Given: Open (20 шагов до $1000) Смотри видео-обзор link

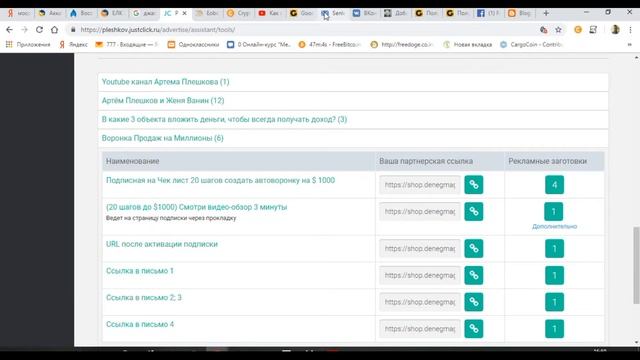Looking at the screenshot, I should (x=196, y=207).
